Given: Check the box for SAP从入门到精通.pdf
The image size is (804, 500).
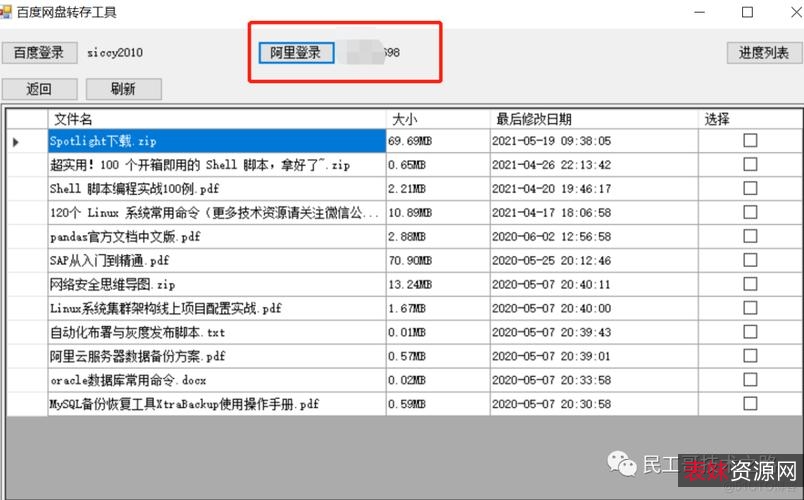Looking at the screenshot, I should pyautogui.click(x=750, y=260).
